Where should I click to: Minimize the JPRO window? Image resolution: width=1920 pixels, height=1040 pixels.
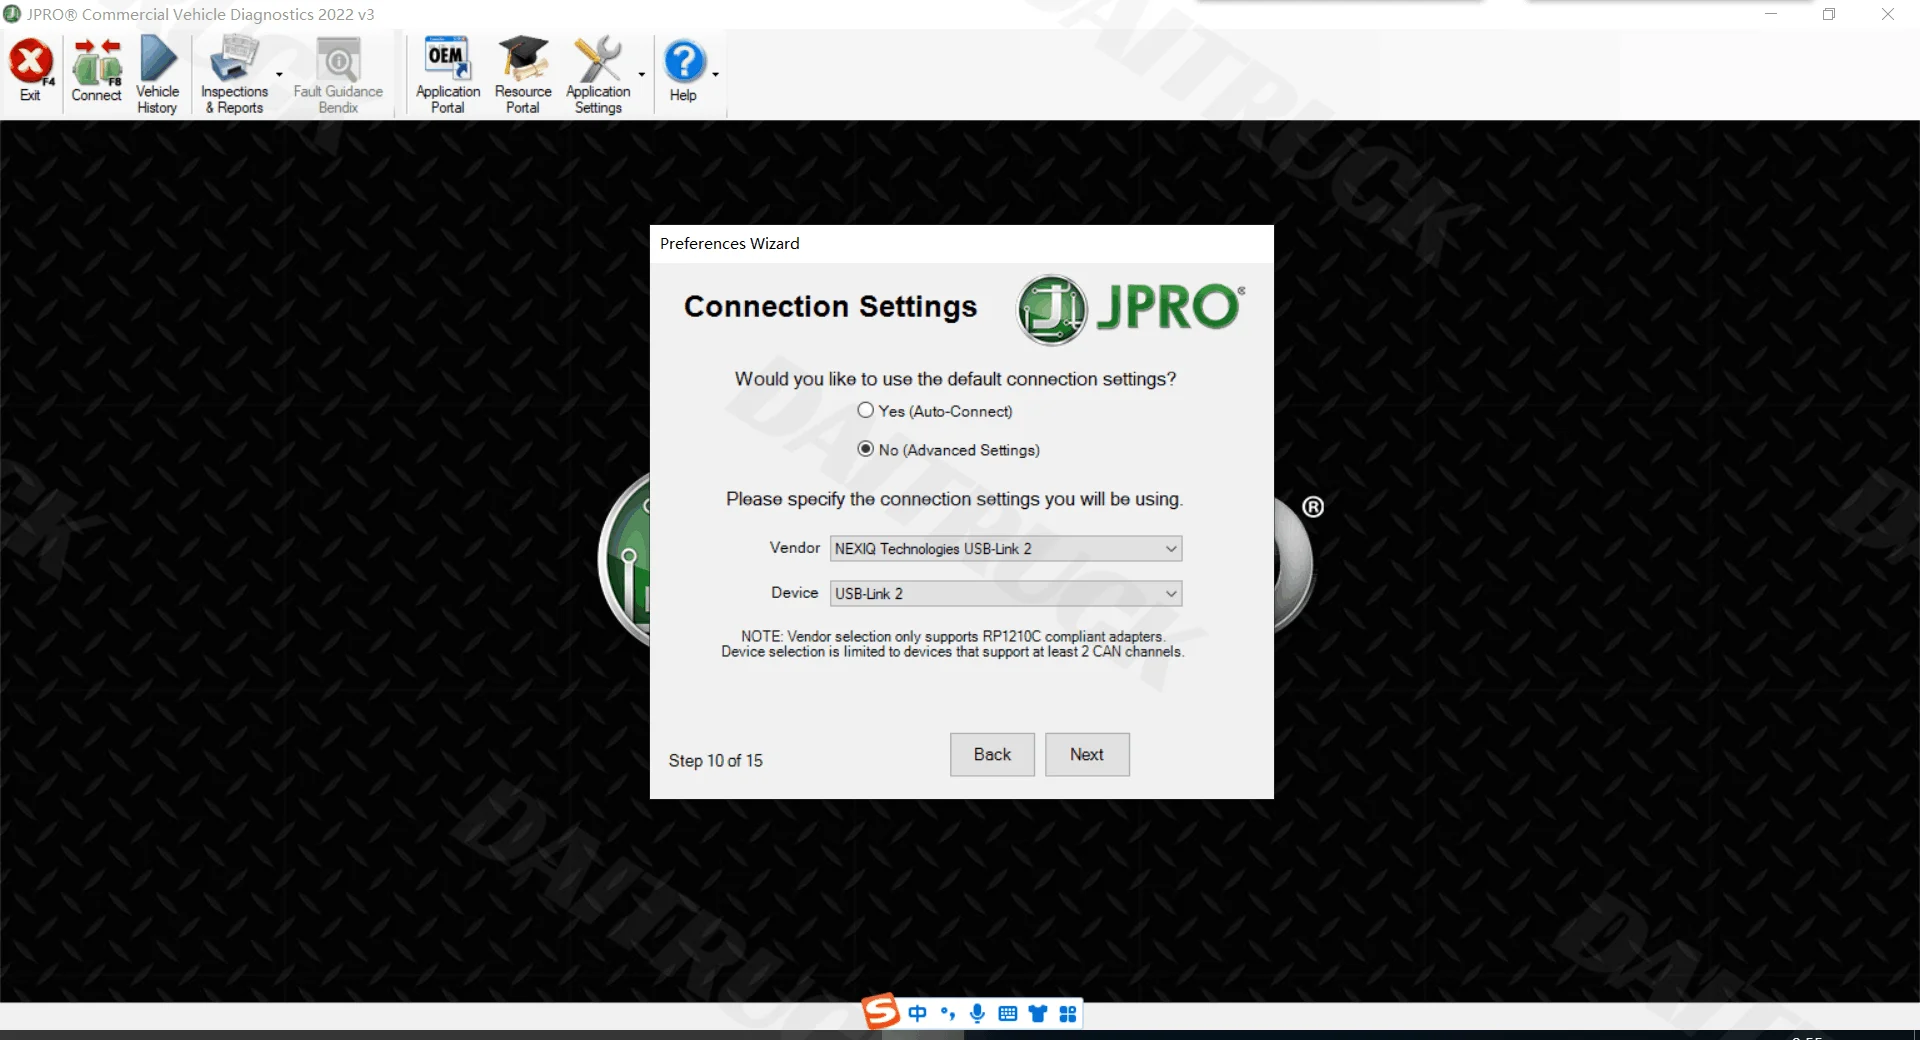pos(1771,14)
